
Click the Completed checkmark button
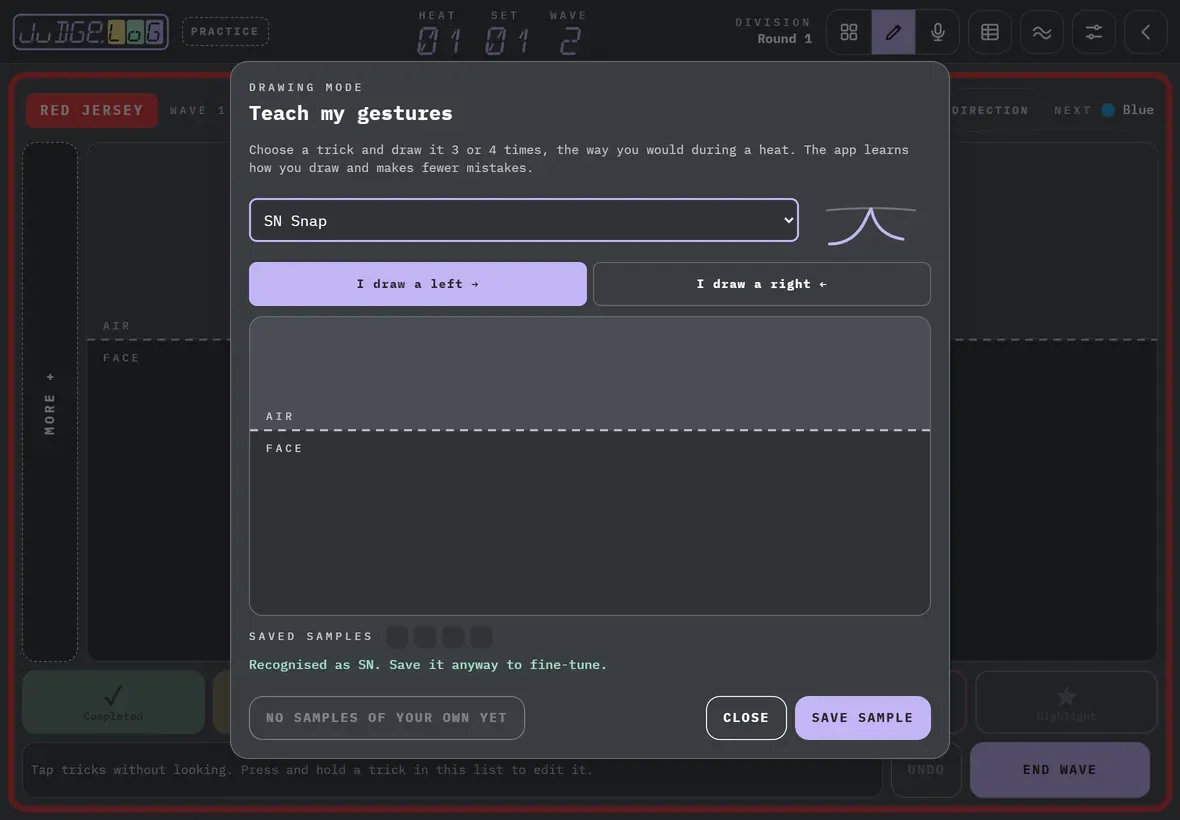[114, 702]
